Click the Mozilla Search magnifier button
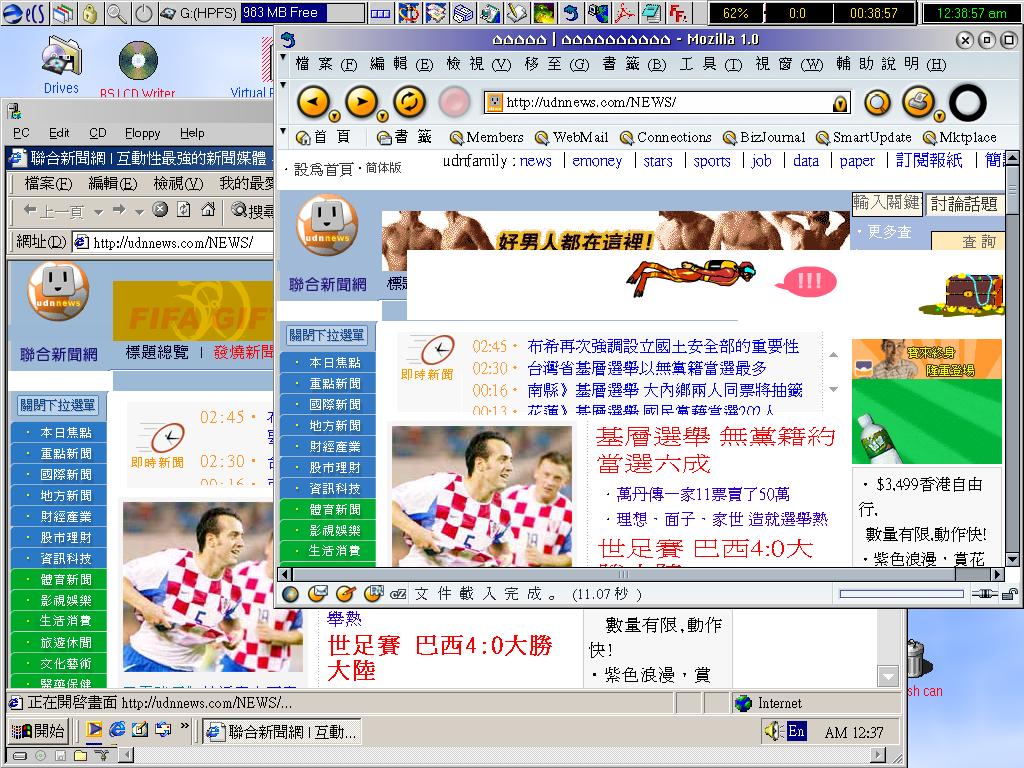 877,103
